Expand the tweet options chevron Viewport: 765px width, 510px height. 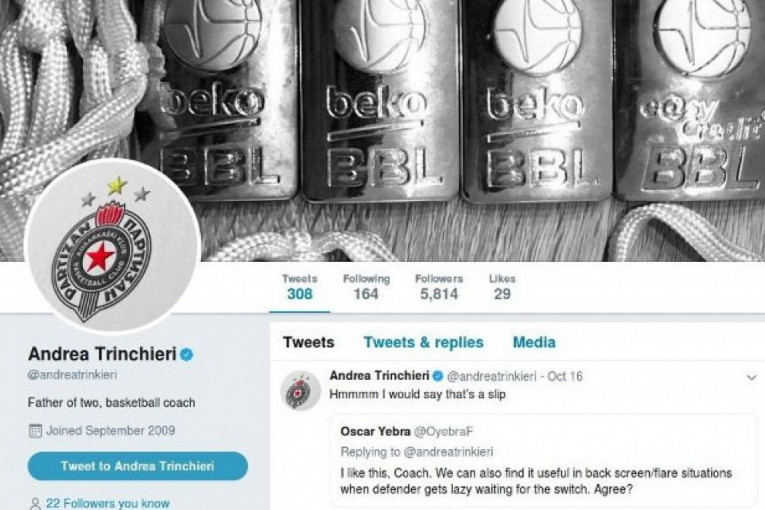click(x=751, y=377)
